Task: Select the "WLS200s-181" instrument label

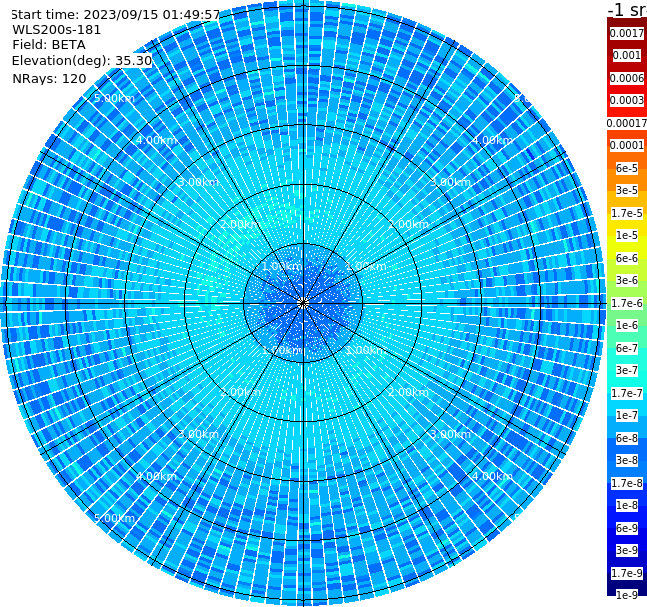Action: coord(57,30)
